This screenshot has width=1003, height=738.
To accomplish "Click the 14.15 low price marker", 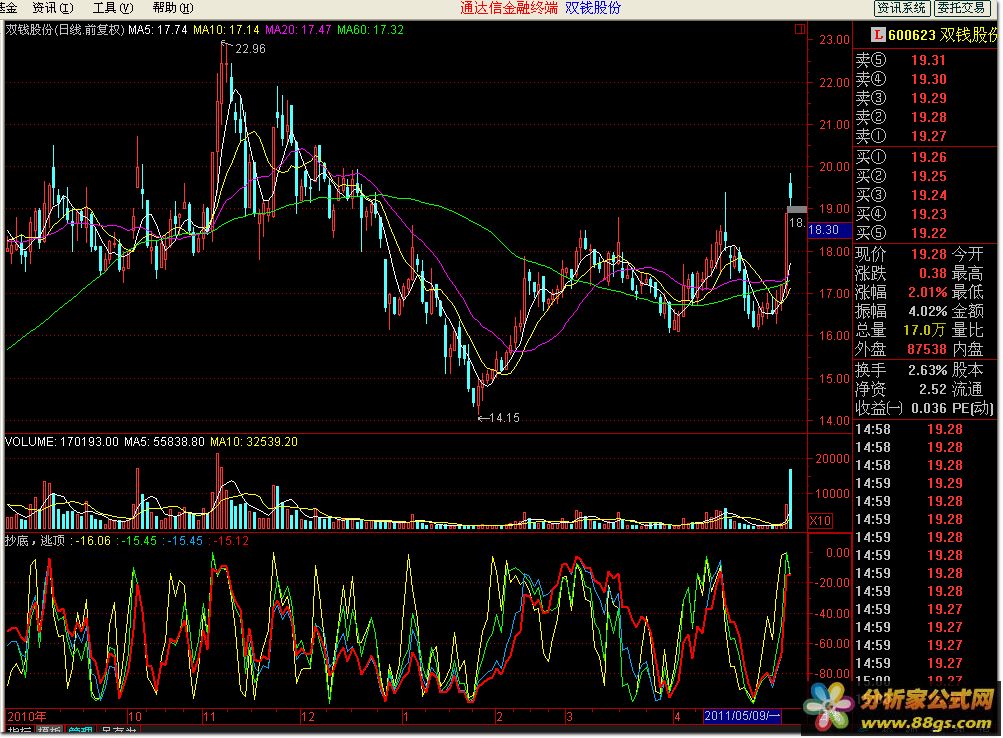I will click(504, 418).
